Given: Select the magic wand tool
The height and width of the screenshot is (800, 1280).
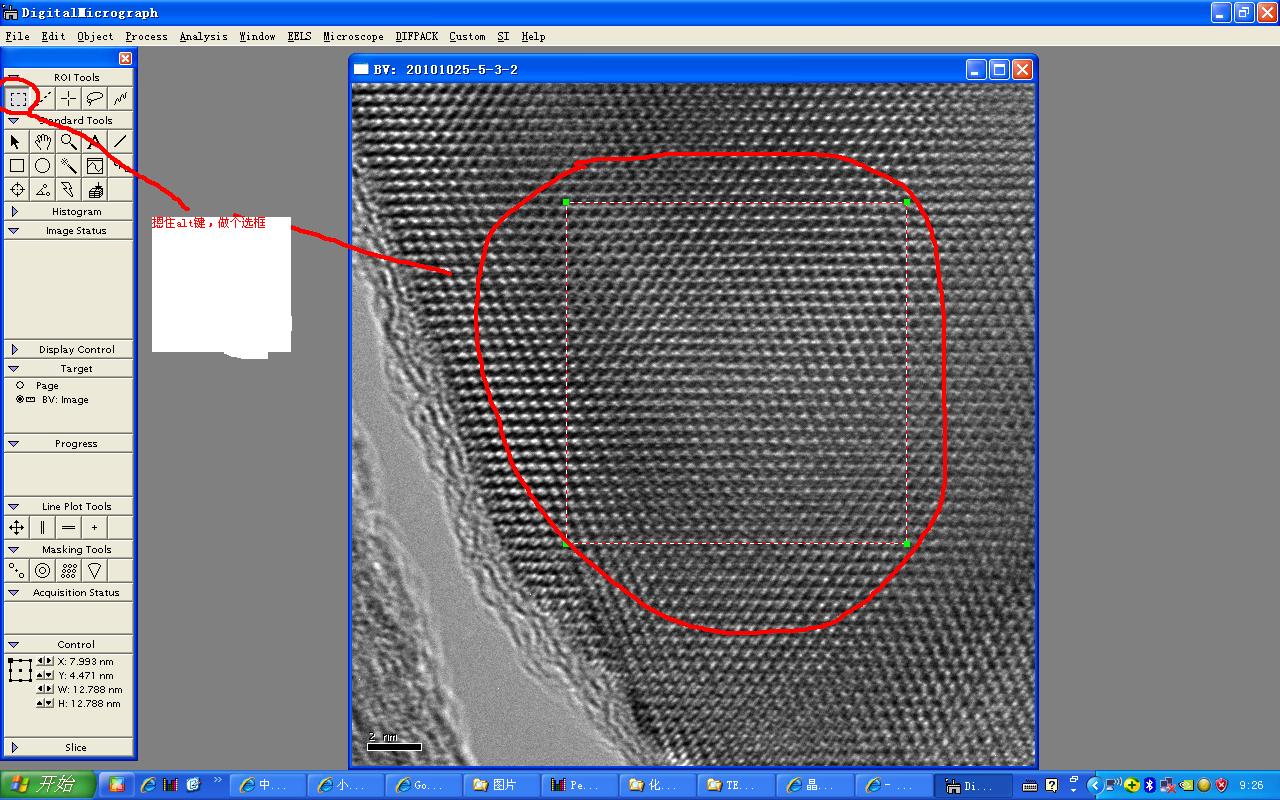Looking at the screenshot, I should [68, 165].
